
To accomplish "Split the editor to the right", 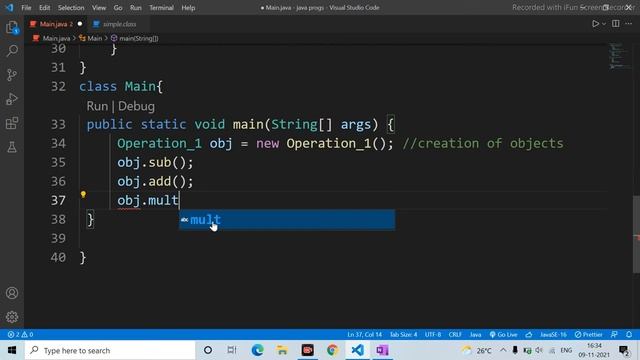I will click(616, 24).
